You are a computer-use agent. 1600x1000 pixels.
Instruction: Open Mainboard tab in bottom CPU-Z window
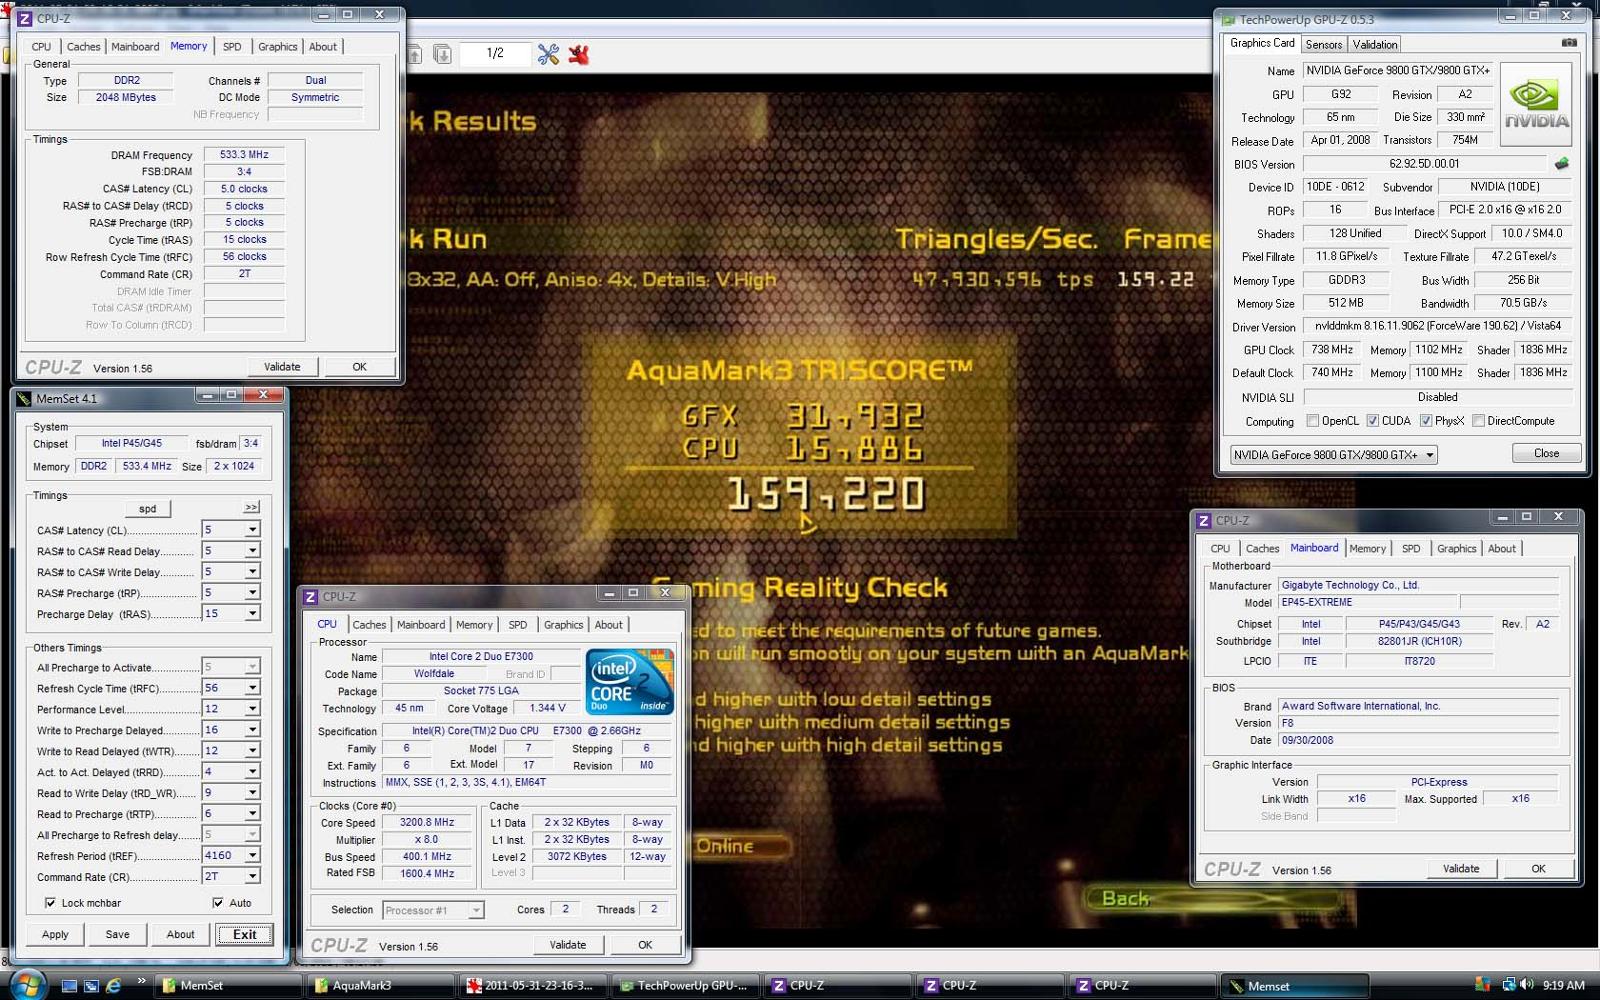point(421,625)
